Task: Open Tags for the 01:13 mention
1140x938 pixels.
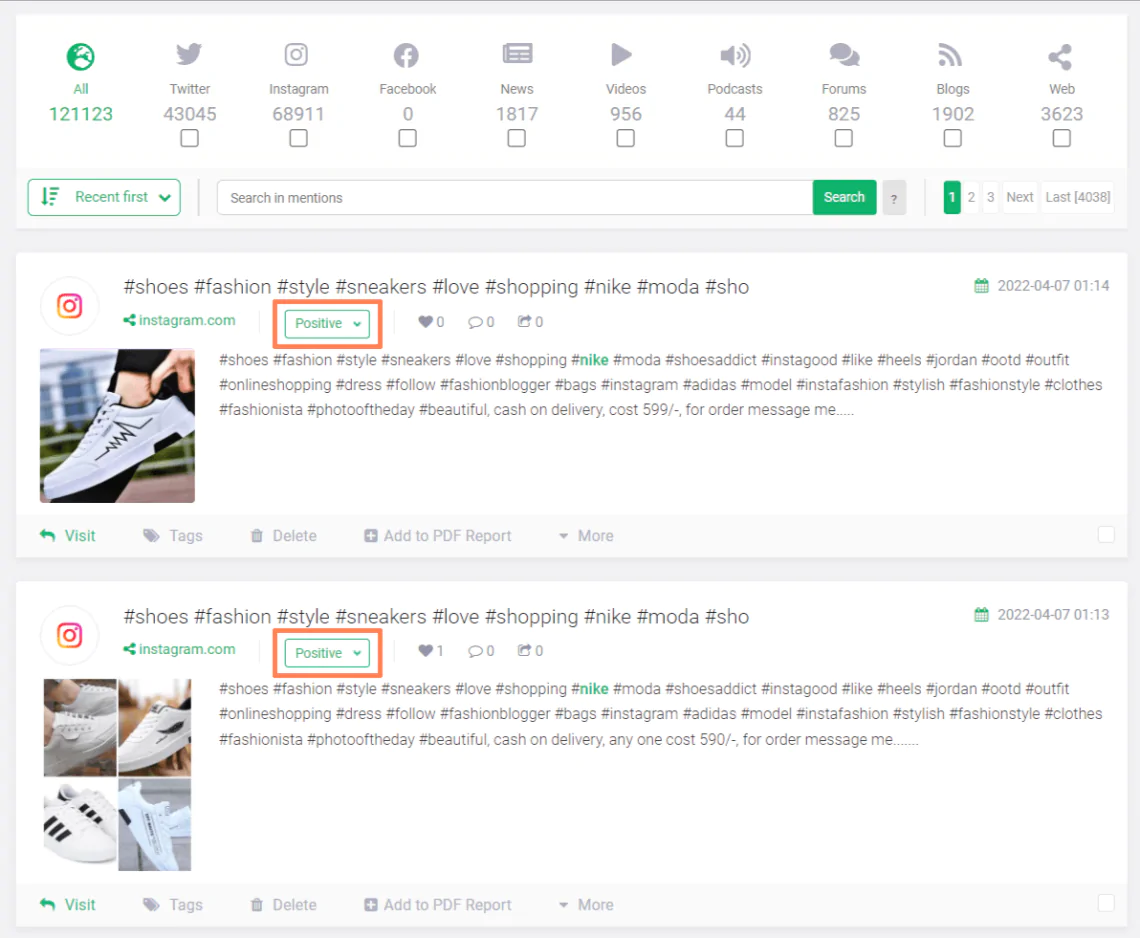Action: (x=173, y=905)
